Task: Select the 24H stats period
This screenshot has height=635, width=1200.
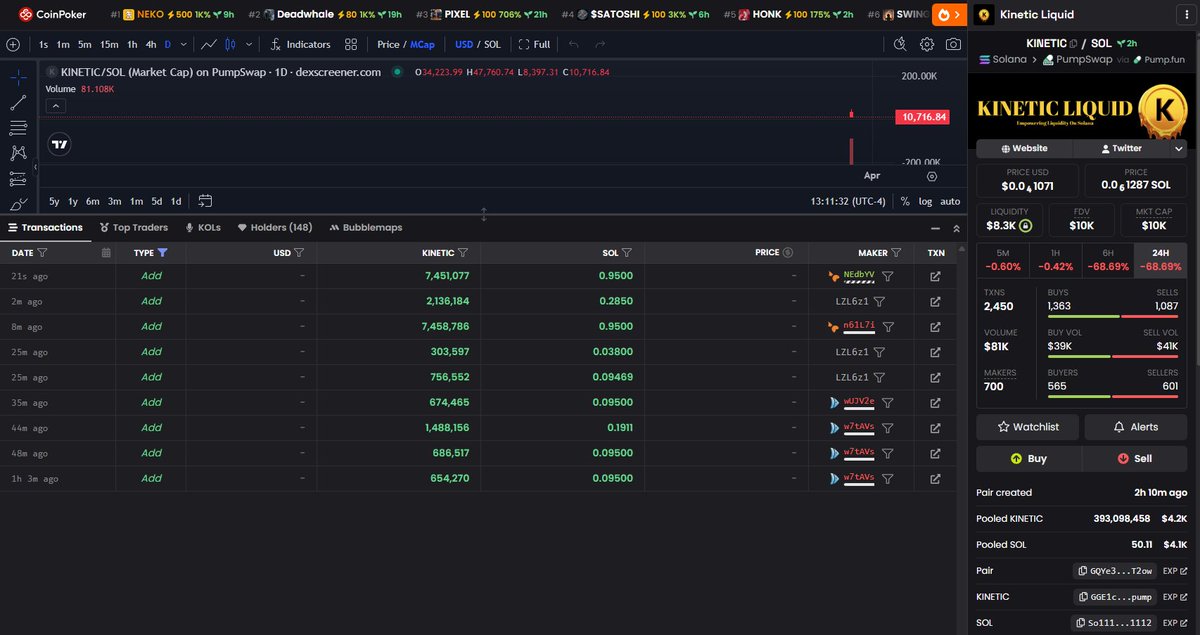Action: (1162, 260)
